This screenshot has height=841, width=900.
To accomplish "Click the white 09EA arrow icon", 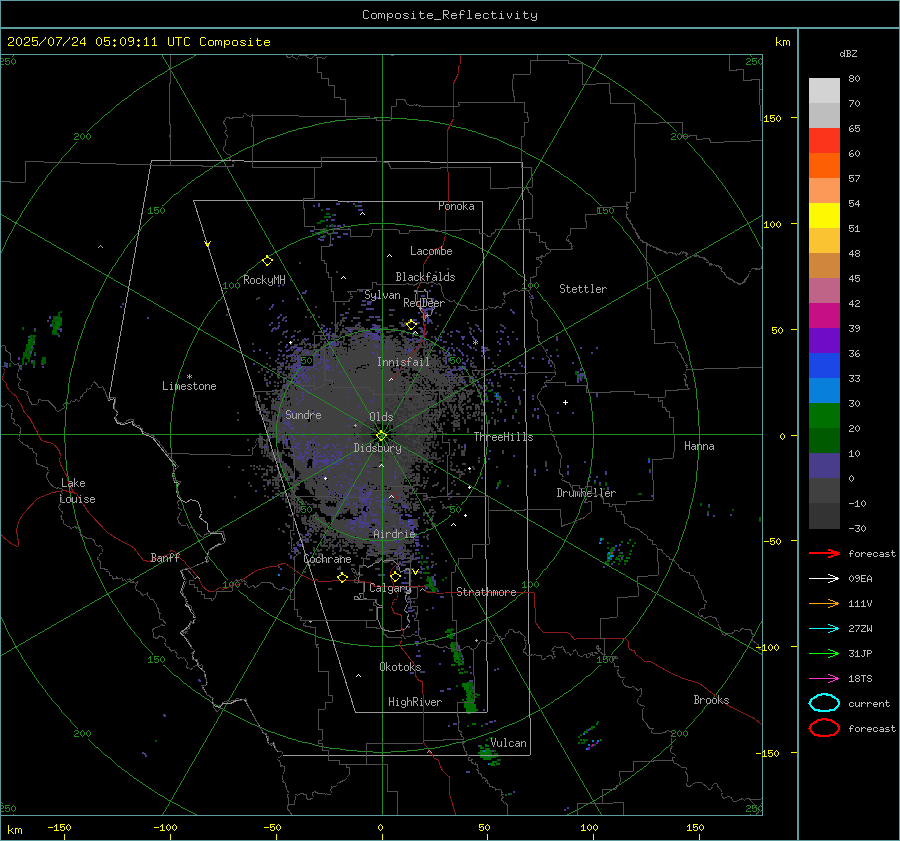I will point(824,579).
